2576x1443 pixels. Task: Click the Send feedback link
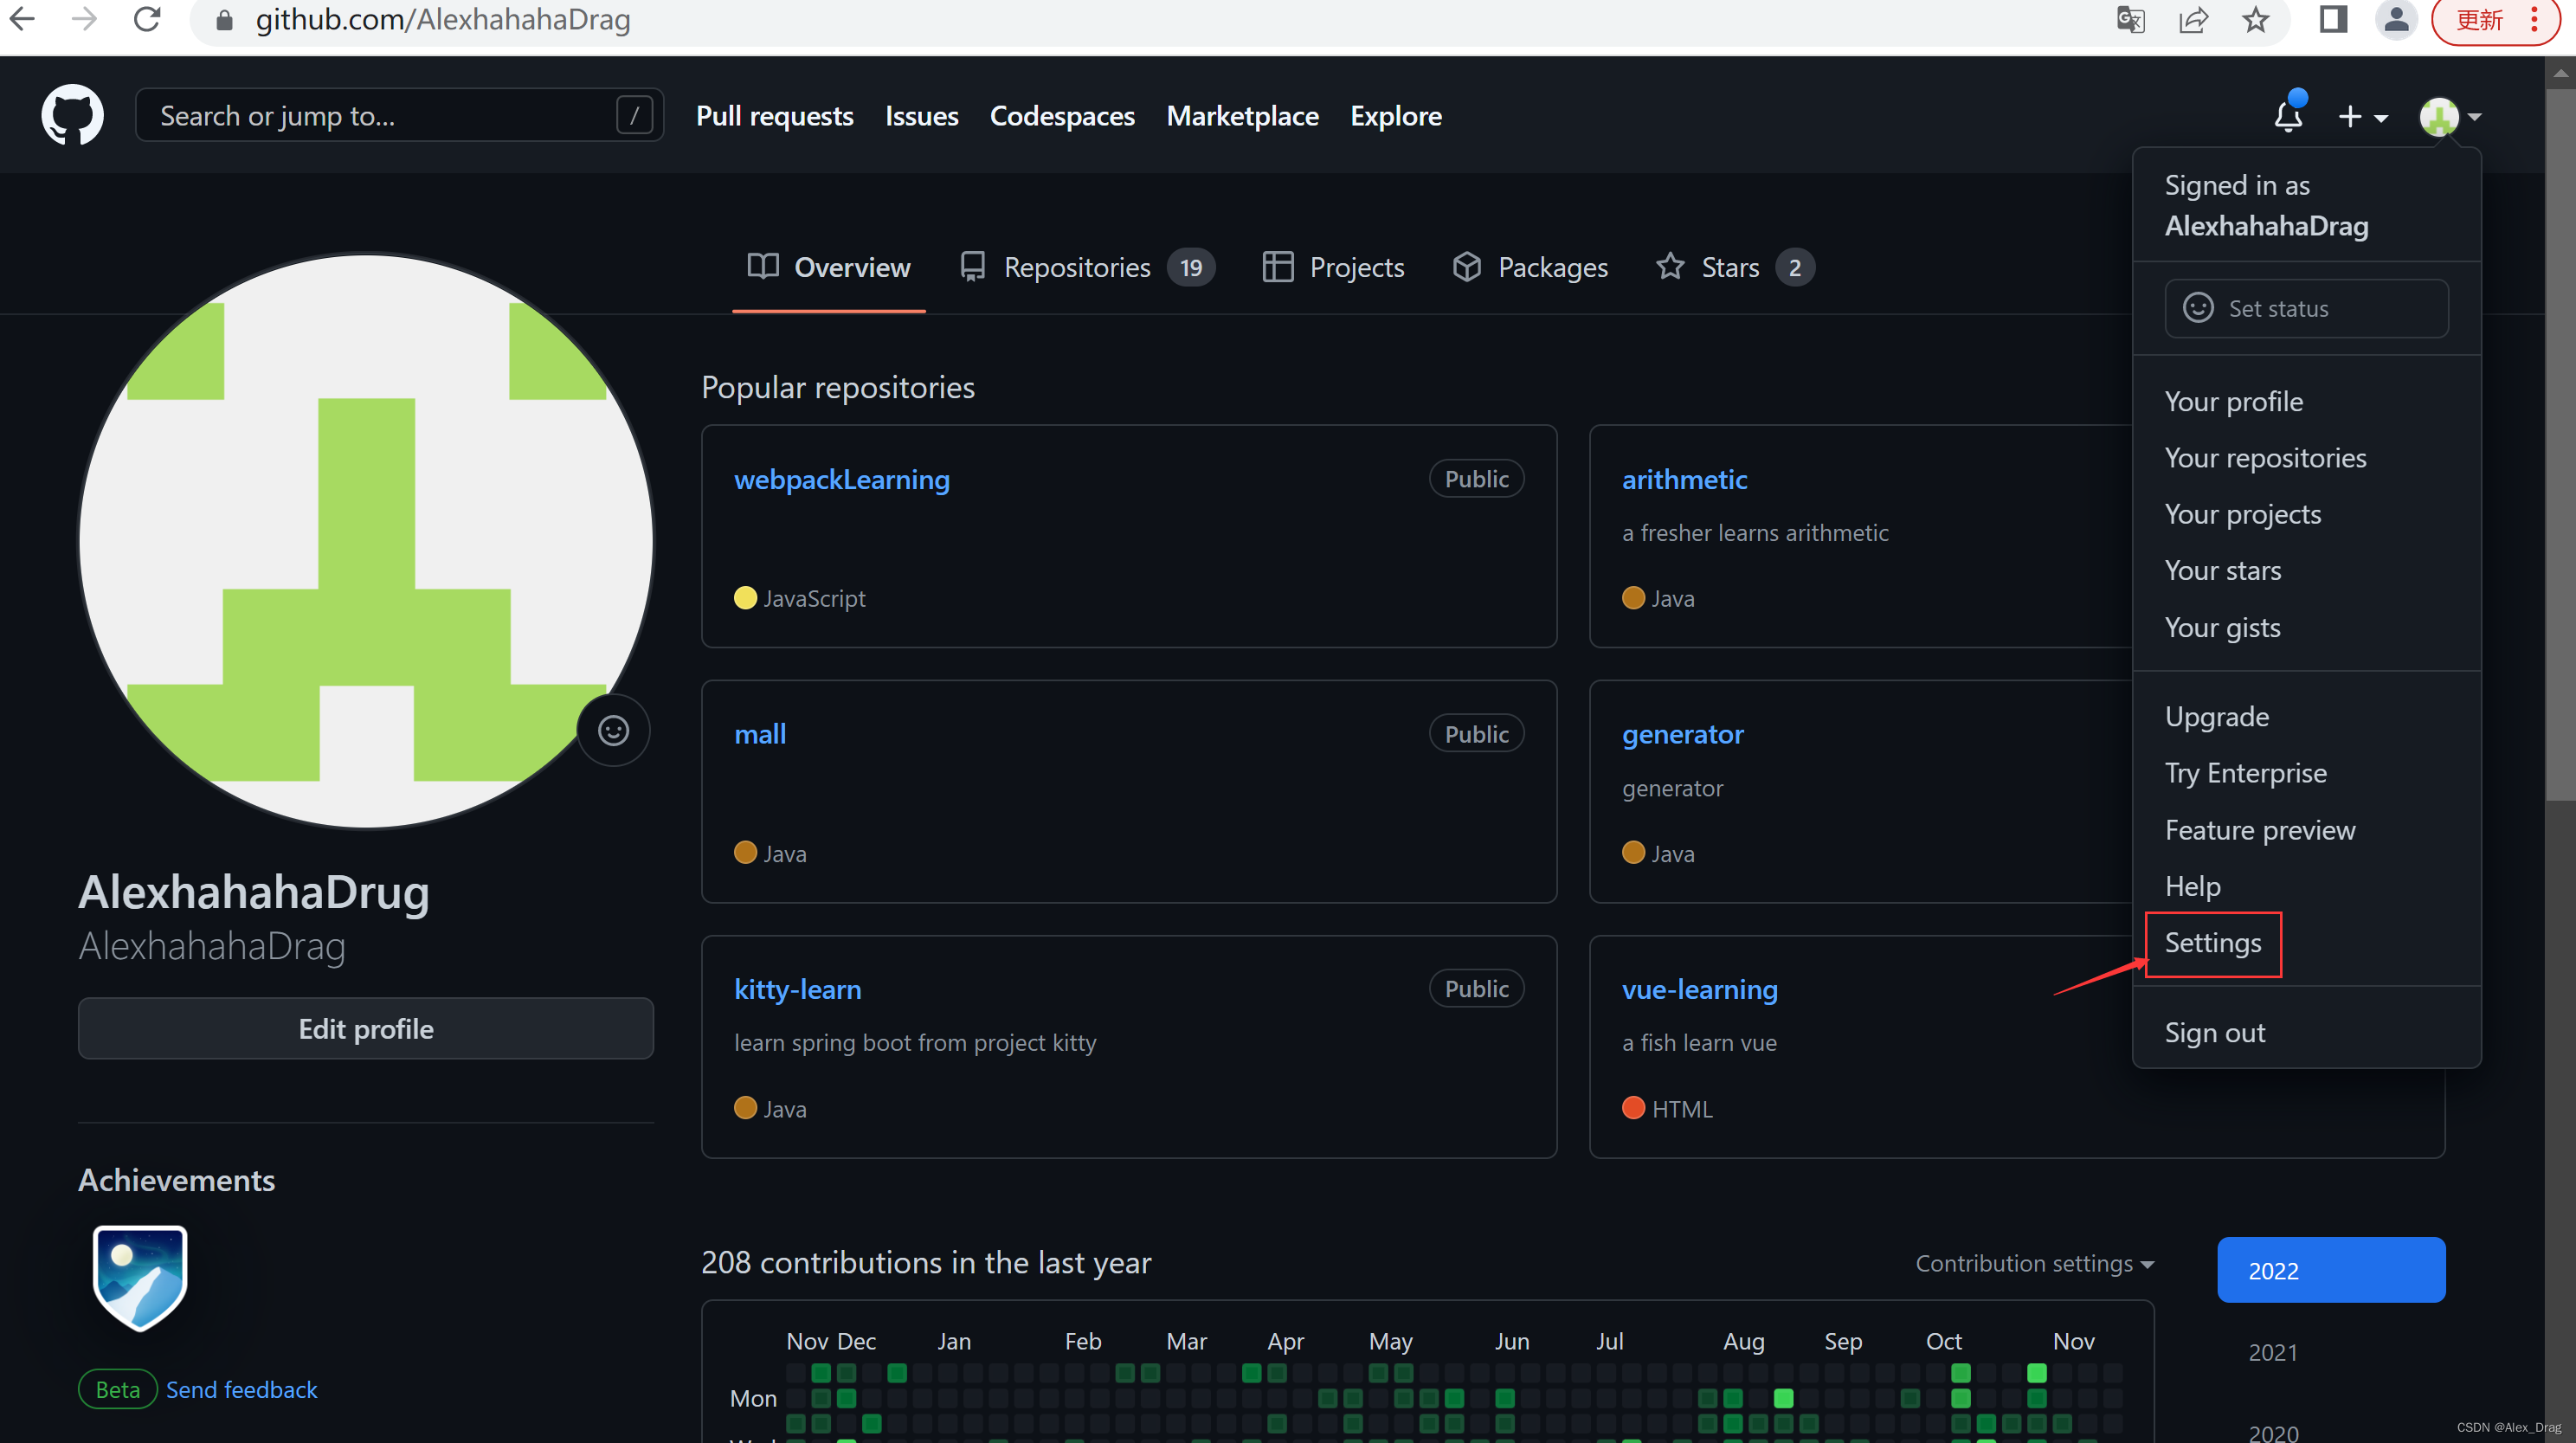coord(241,1390)
